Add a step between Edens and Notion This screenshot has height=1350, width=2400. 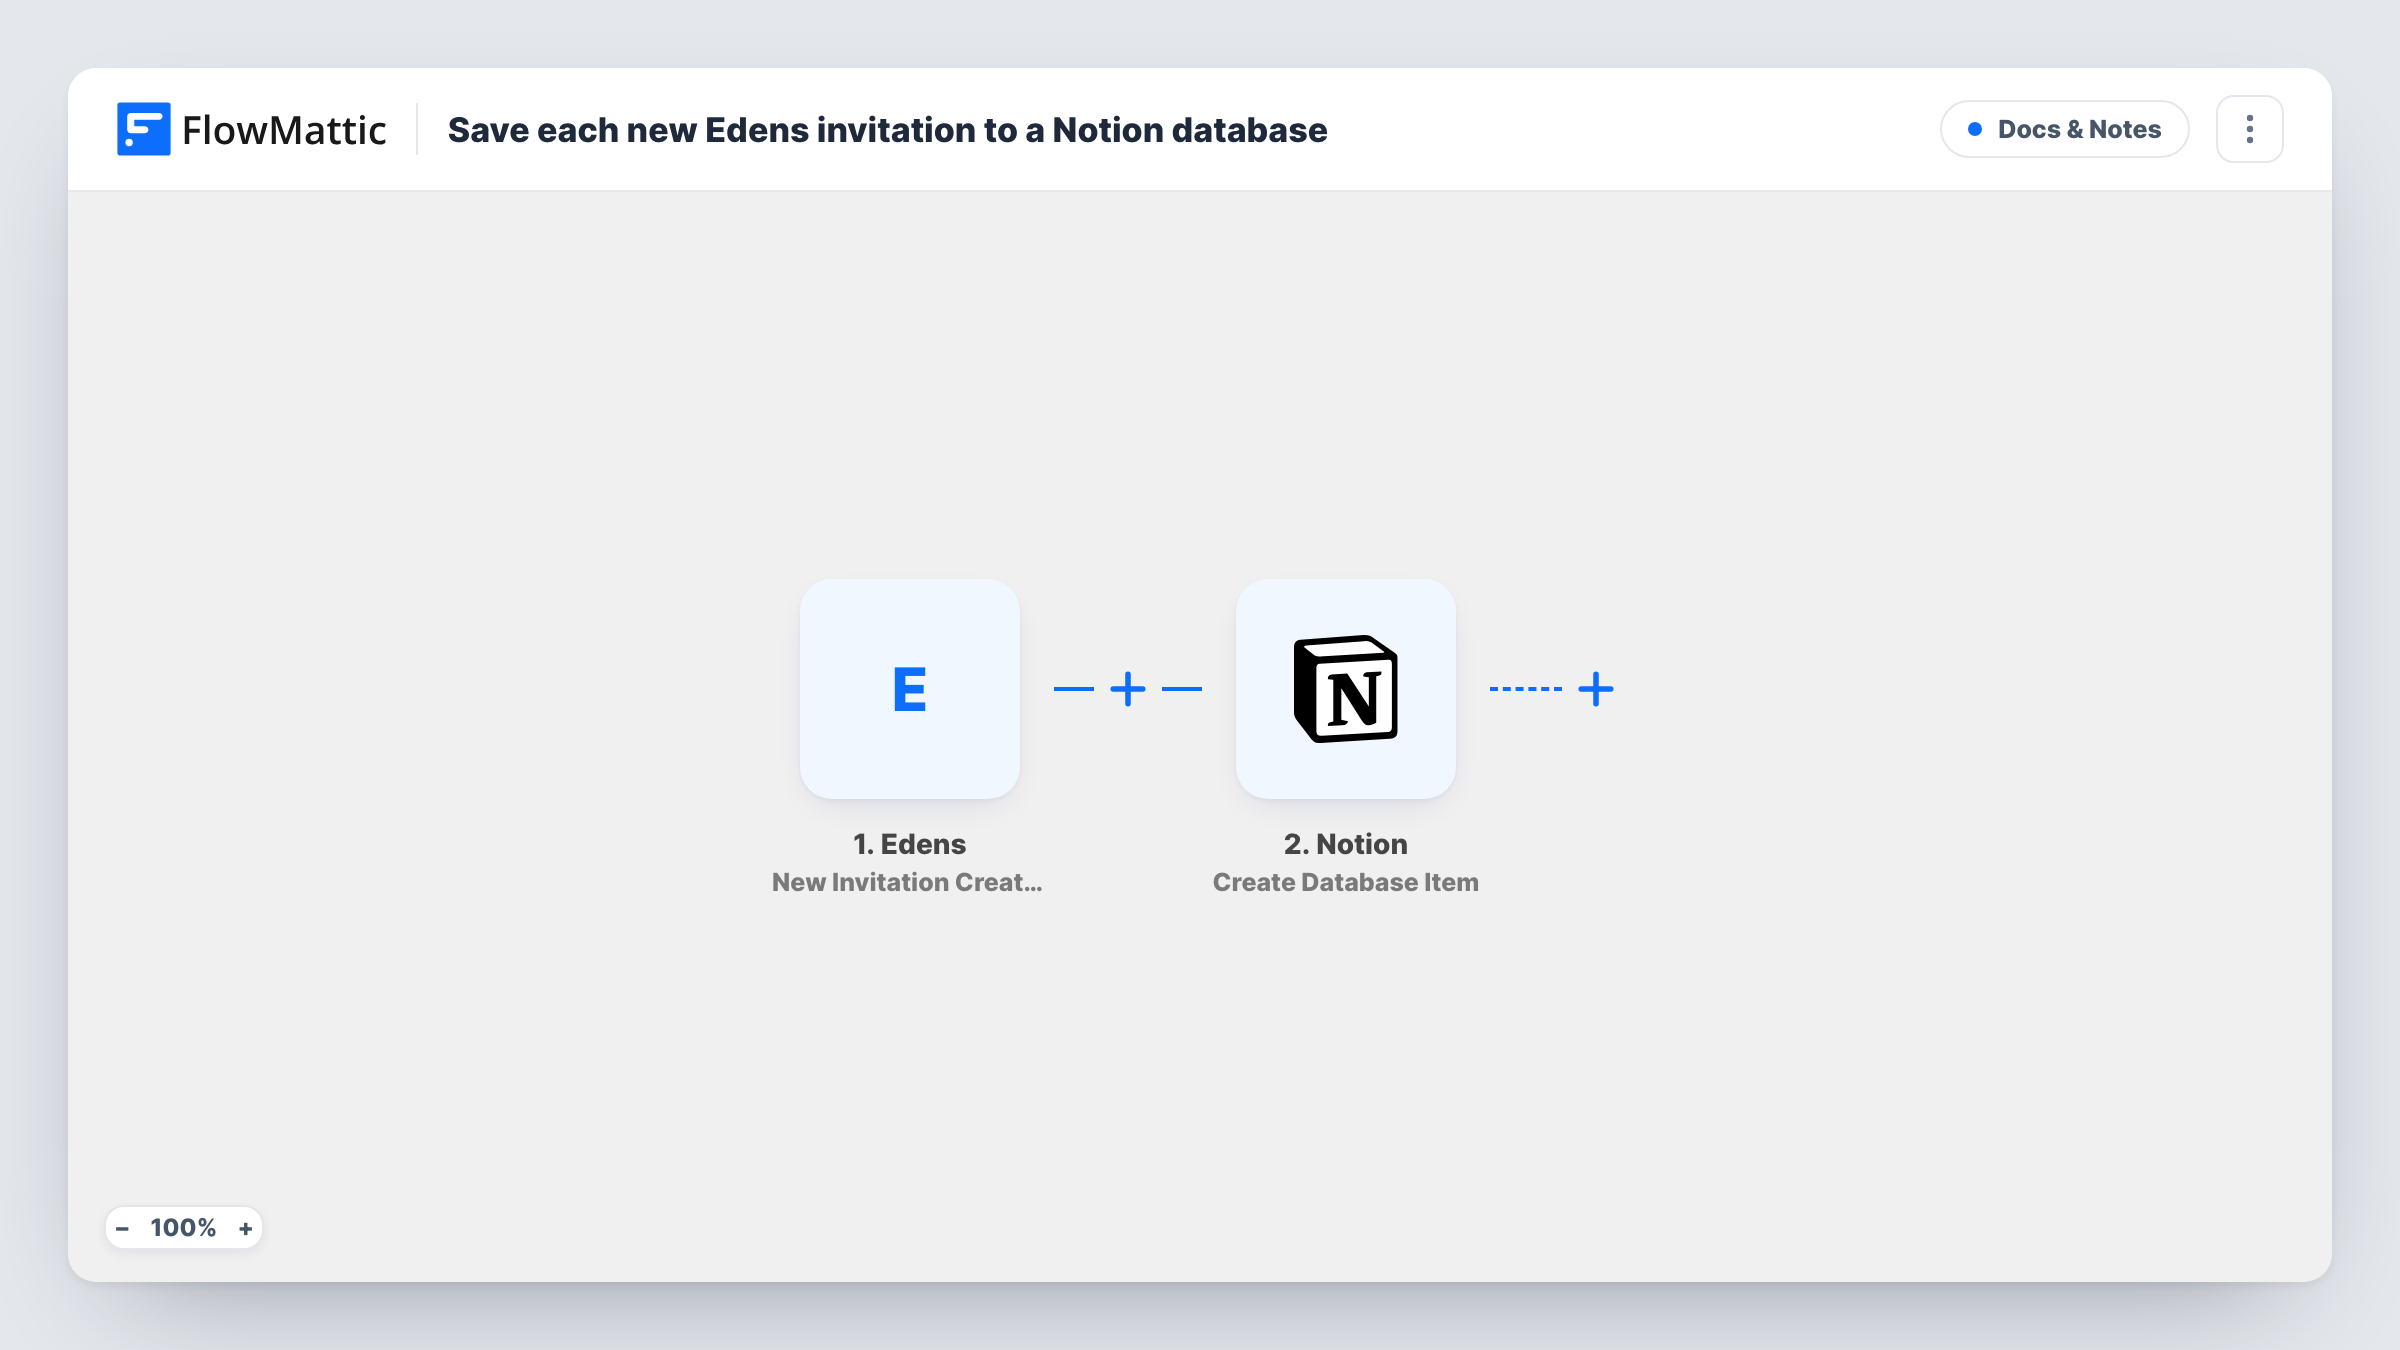pyautogui.click(x=1128, y=689)
